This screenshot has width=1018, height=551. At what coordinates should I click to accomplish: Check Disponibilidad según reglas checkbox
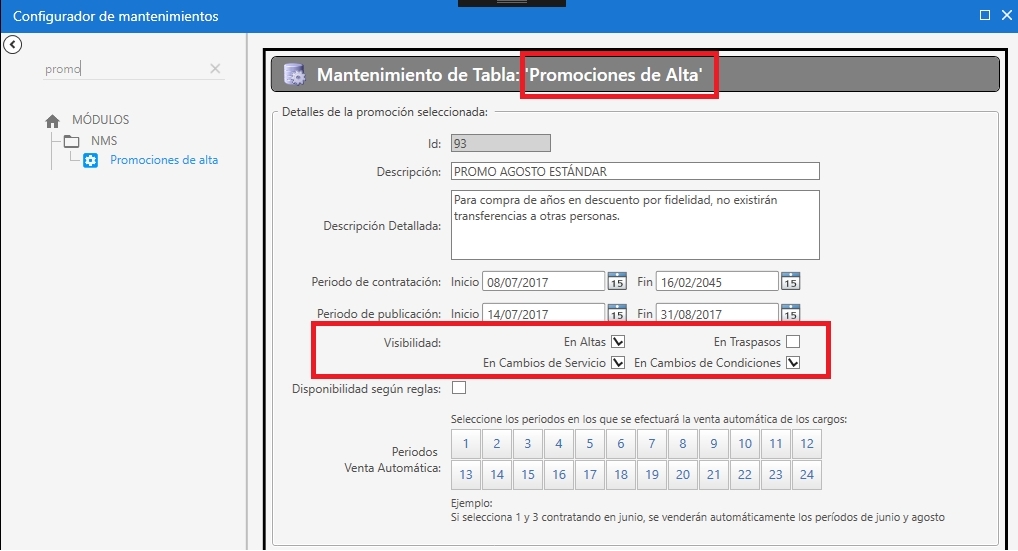click(x=459, y=388)
